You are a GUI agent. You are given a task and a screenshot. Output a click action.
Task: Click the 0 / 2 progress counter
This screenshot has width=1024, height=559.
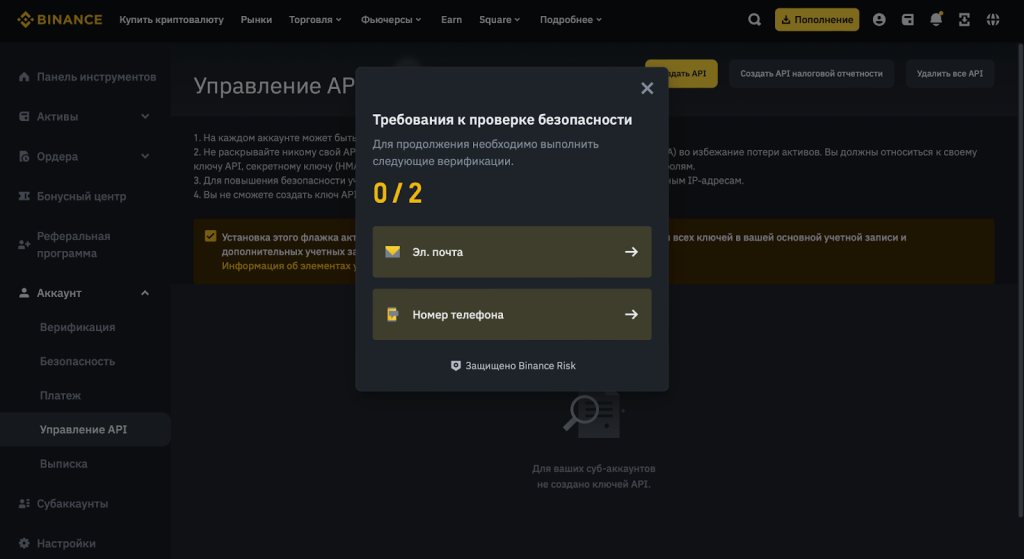(x=398, y=193)
